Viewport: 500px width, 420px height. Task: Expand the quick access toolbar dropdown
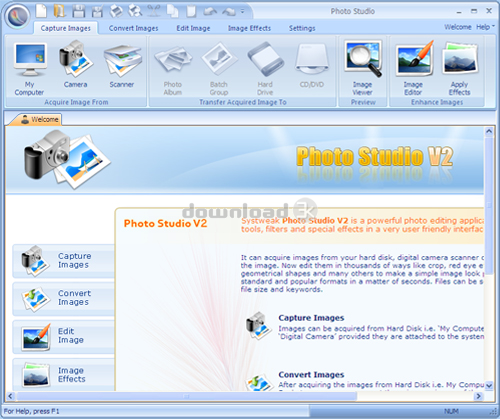tap(243, 12)
